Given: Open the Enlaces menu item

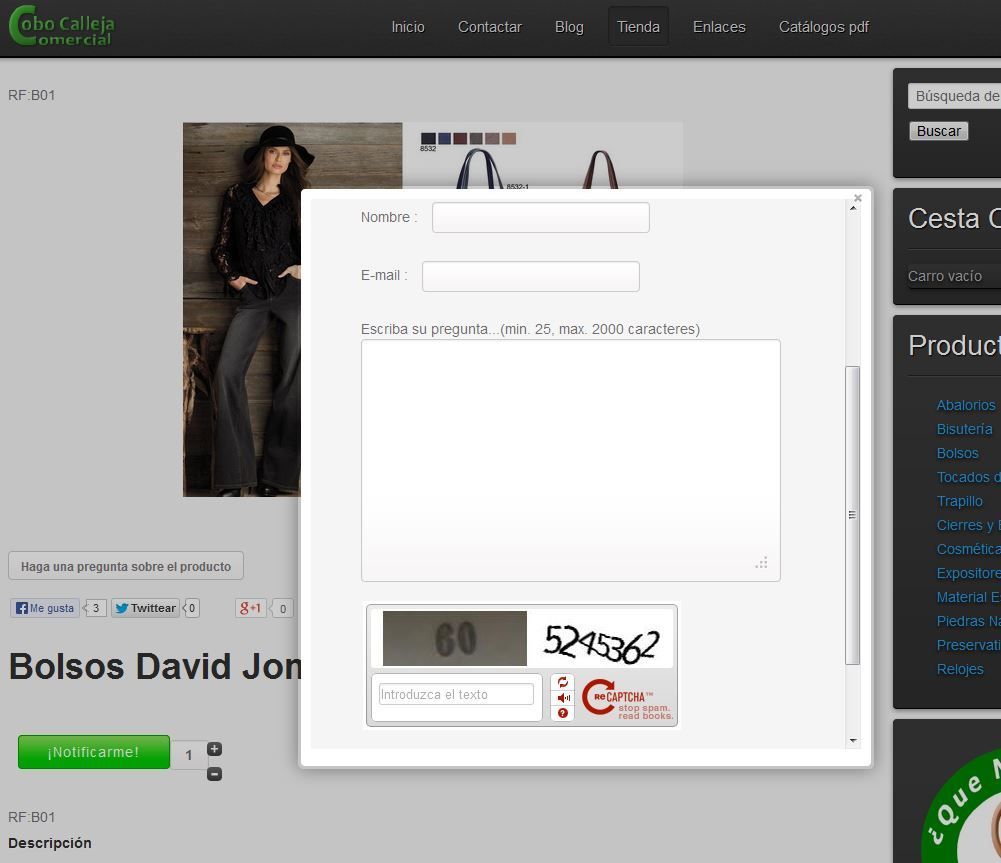Looking at the screenshot, I should pos(719,27).
